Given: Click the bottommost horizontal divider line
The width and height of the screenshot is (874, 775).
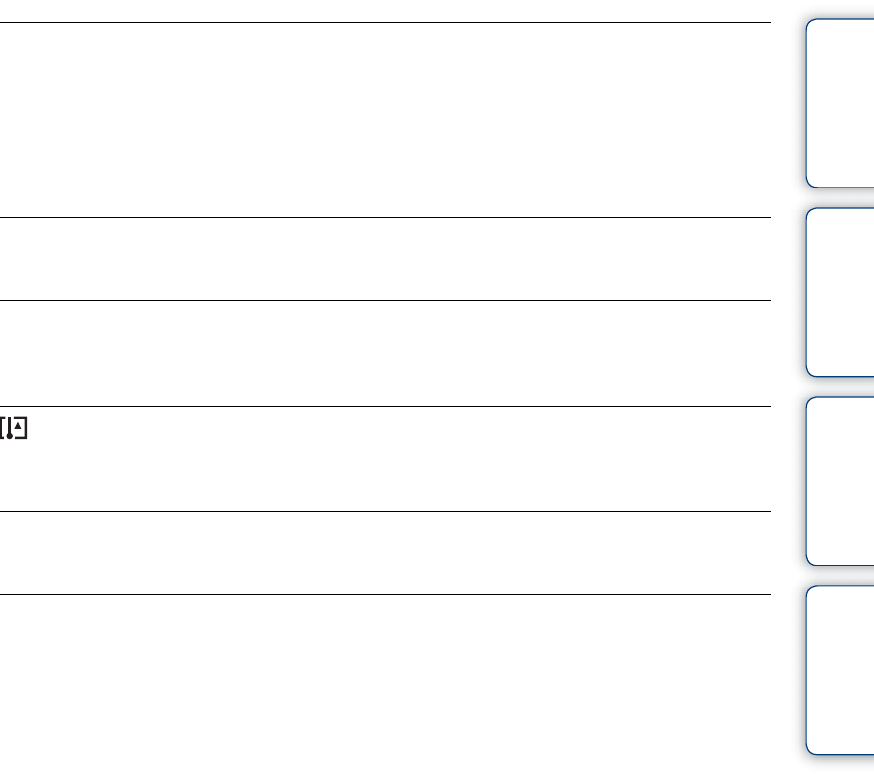Looking at the screenshot, I should pos(385,594).
